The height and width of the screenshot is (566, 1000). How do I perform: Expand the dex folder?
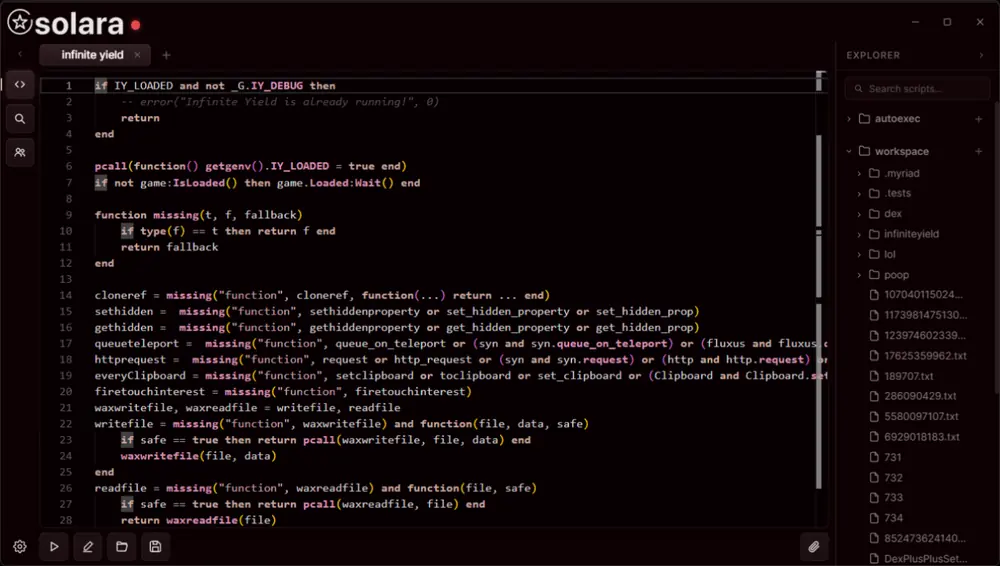pos(859,214)
